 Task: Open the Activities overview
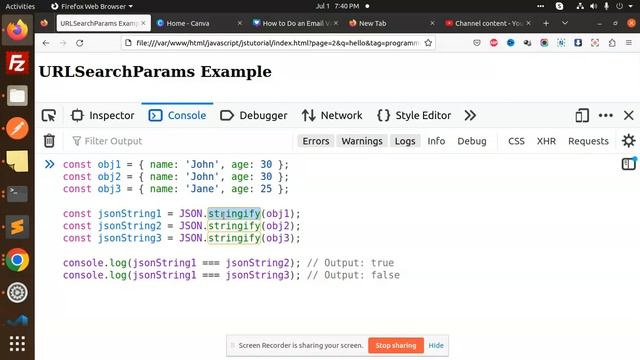point(20,6)
